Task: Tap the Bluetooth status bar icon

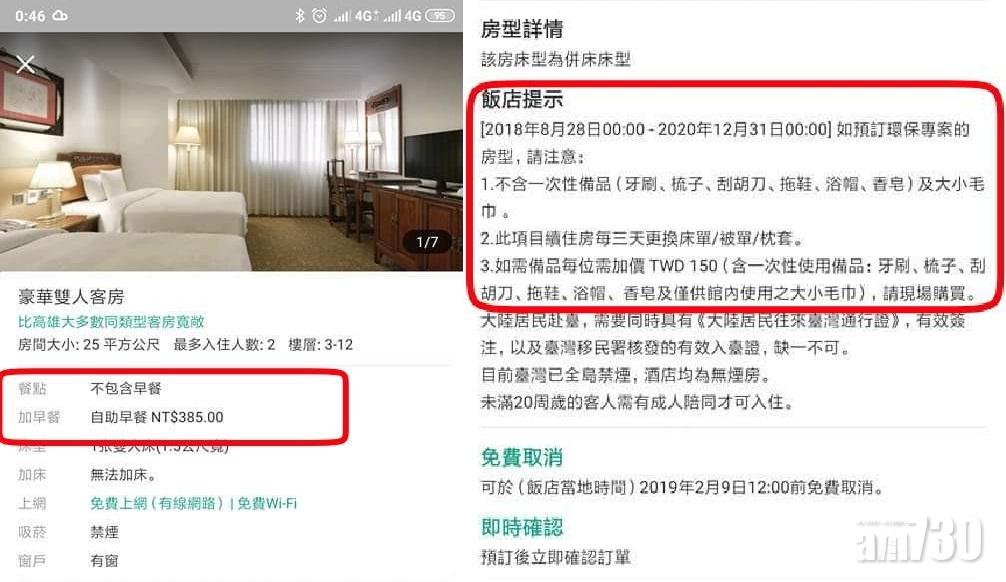Action: 300,15
